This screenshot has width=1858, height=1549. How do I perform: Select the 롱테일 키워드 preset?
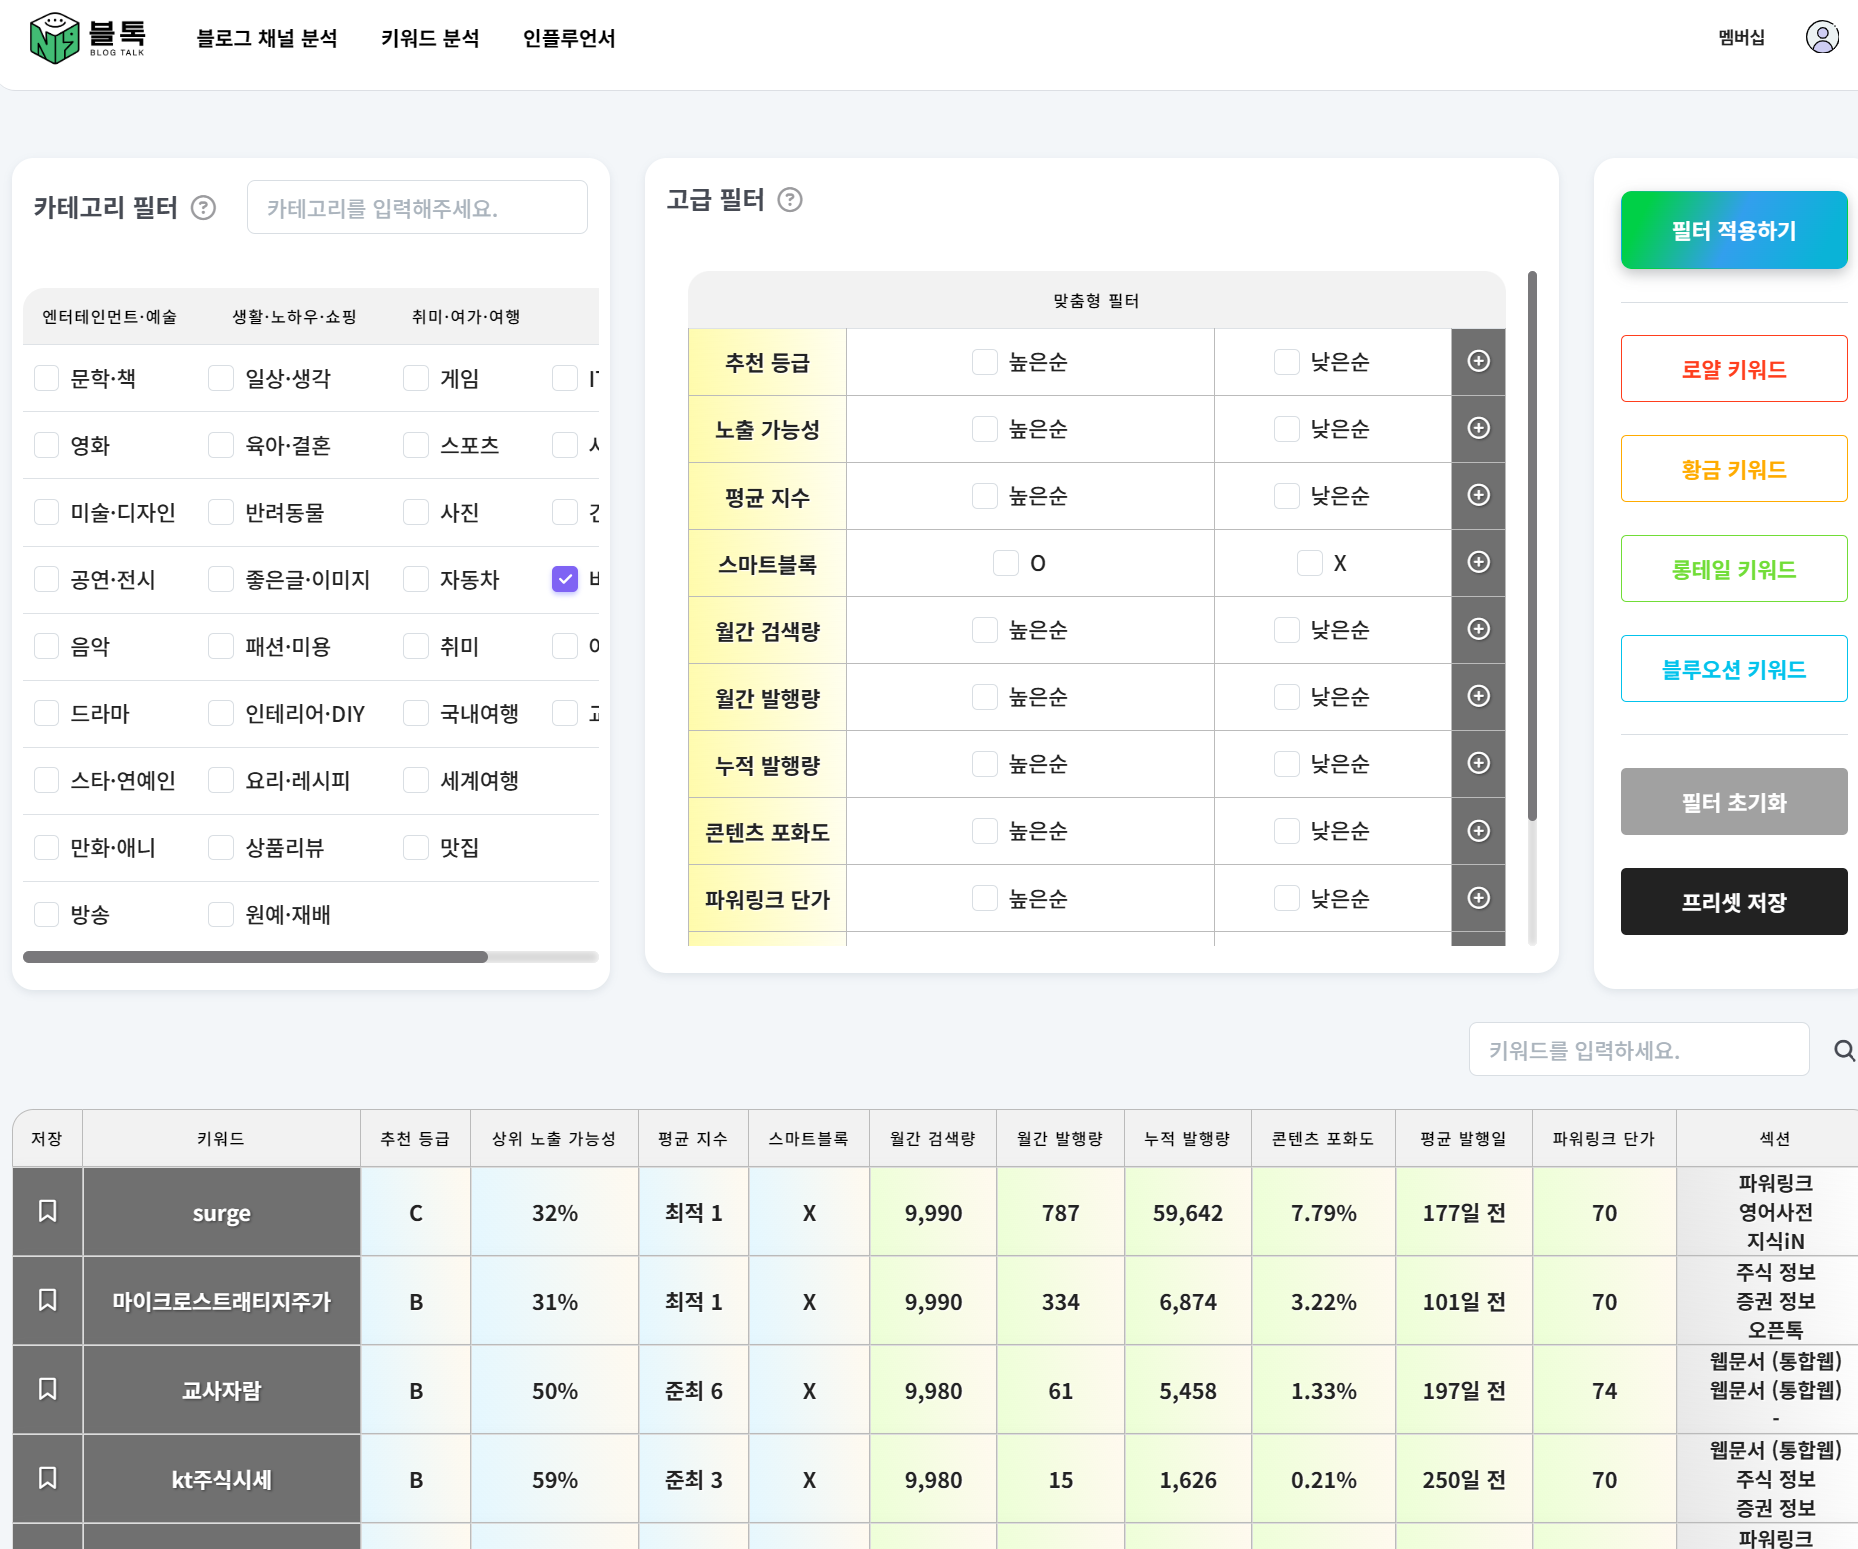click(x=1734, y=569)
